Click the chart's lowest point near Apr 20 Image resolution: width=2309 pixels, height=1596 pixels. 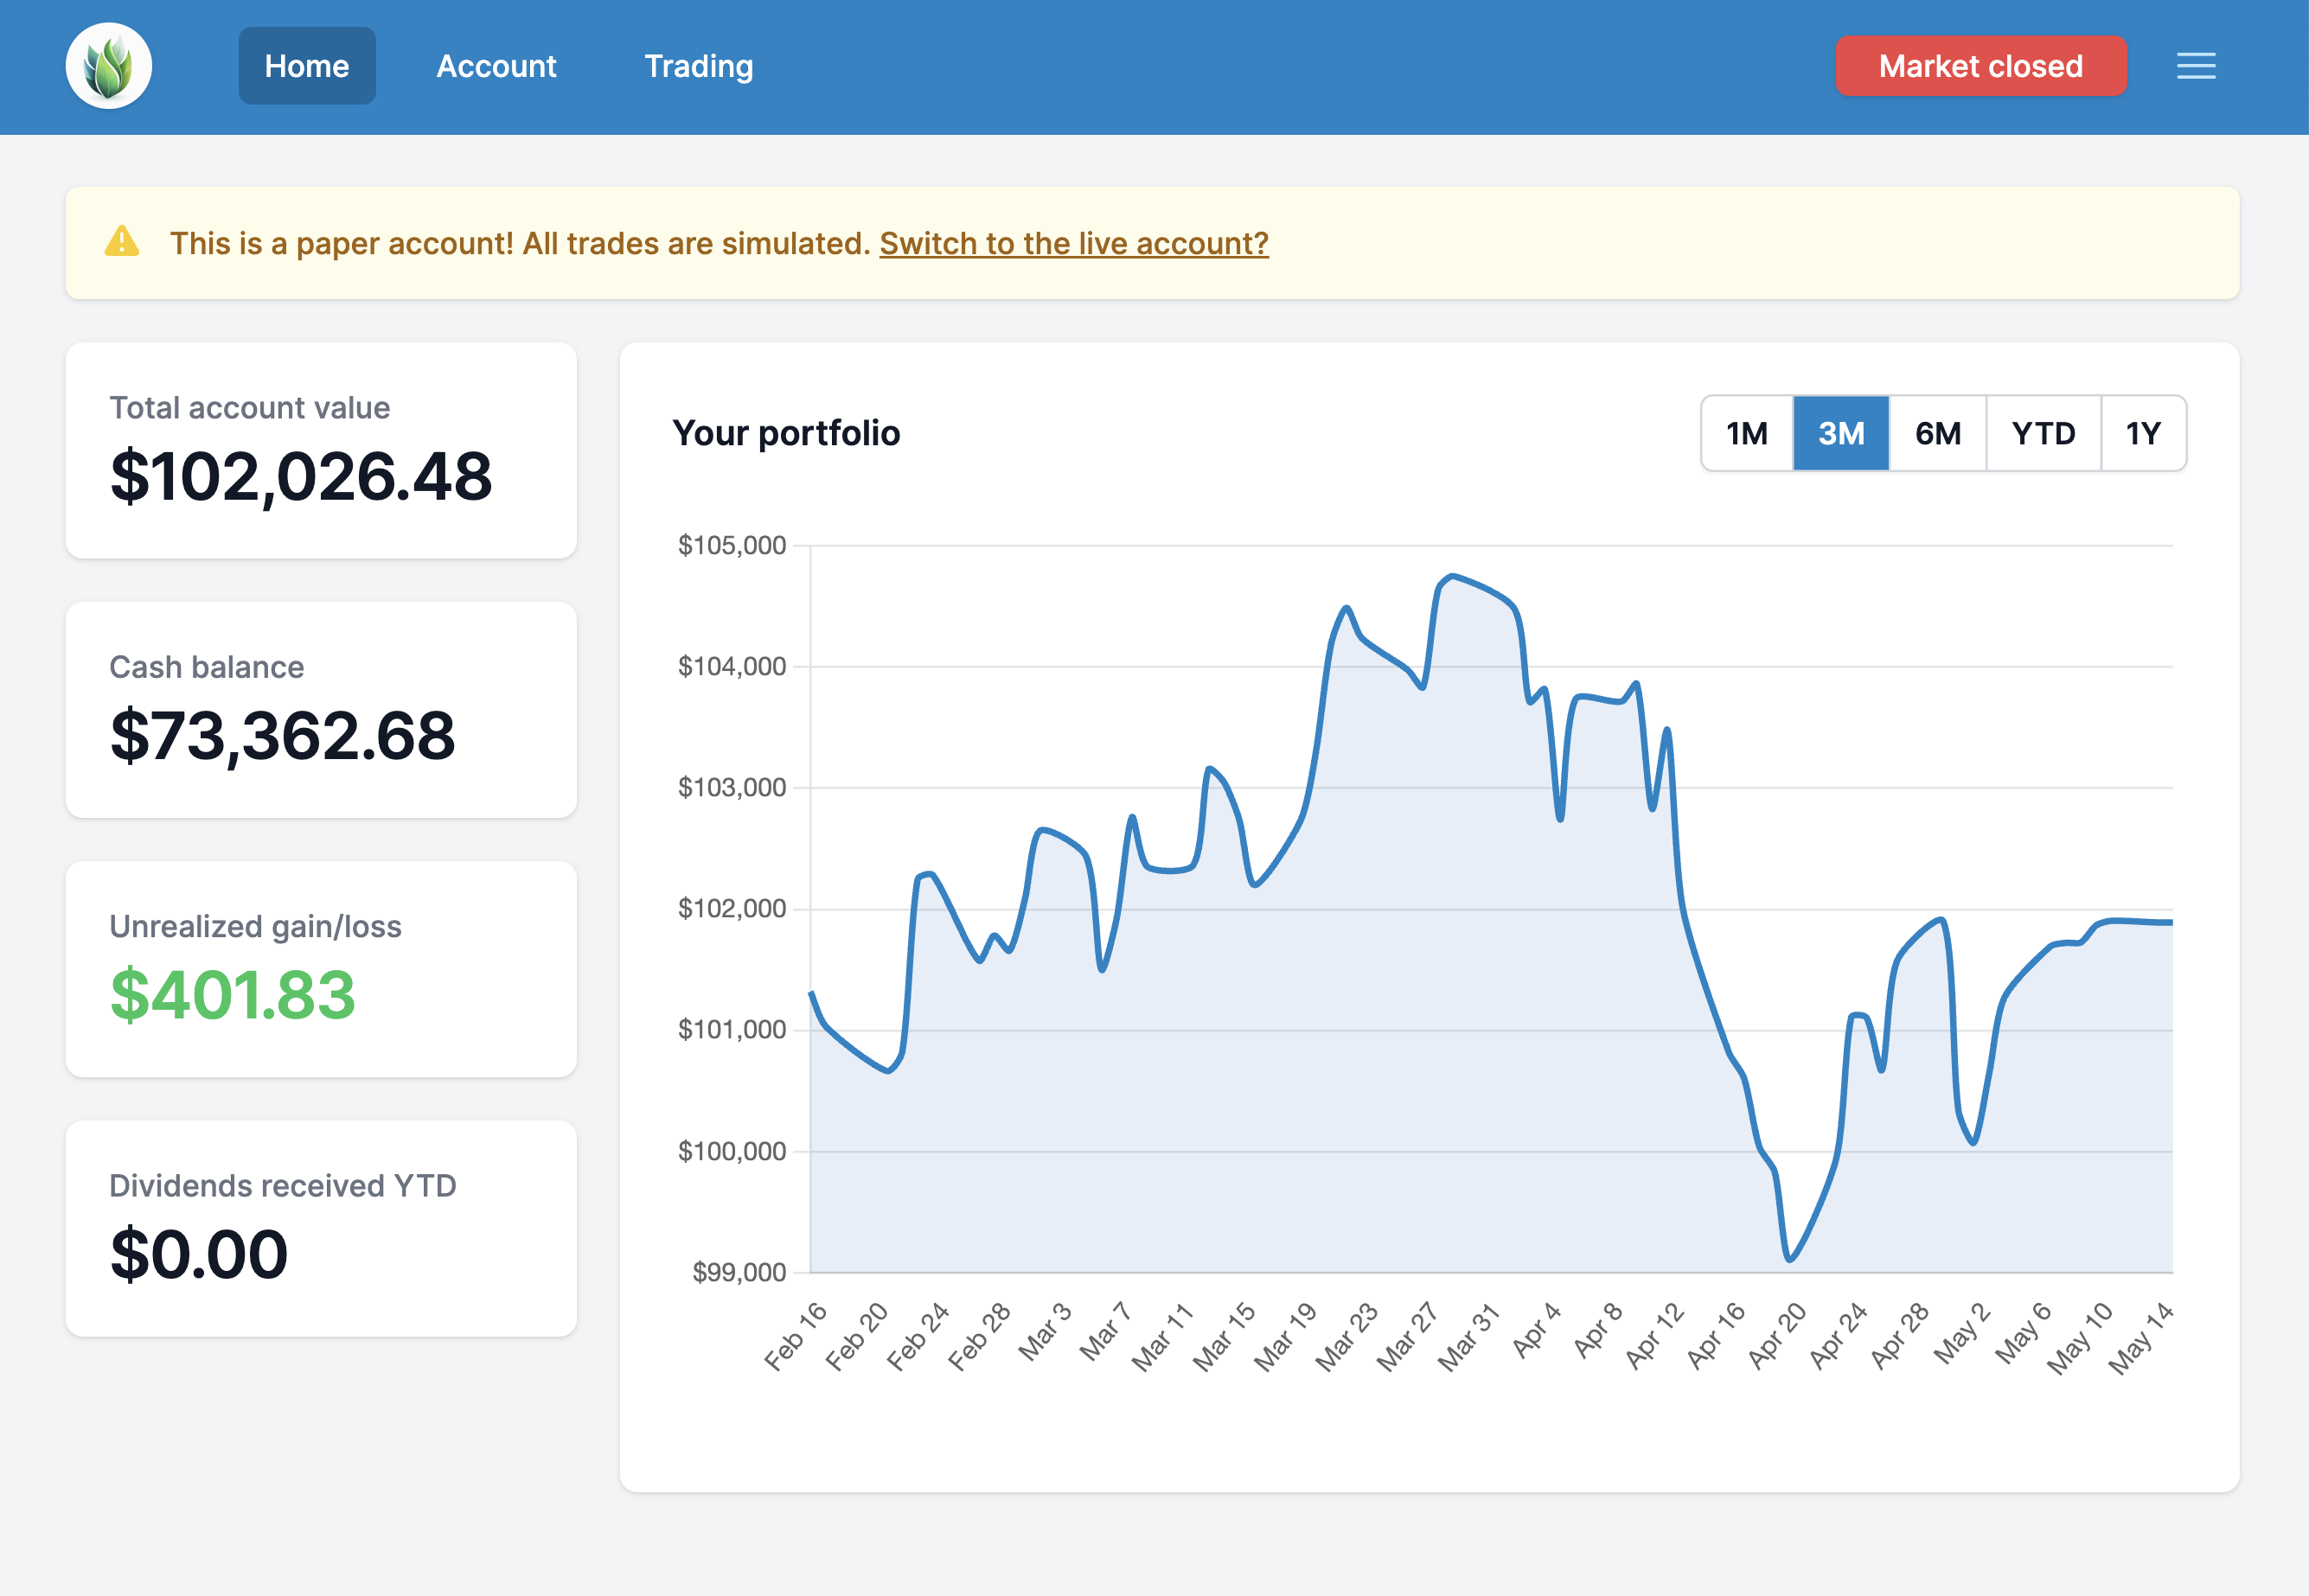[1789, 1259]
